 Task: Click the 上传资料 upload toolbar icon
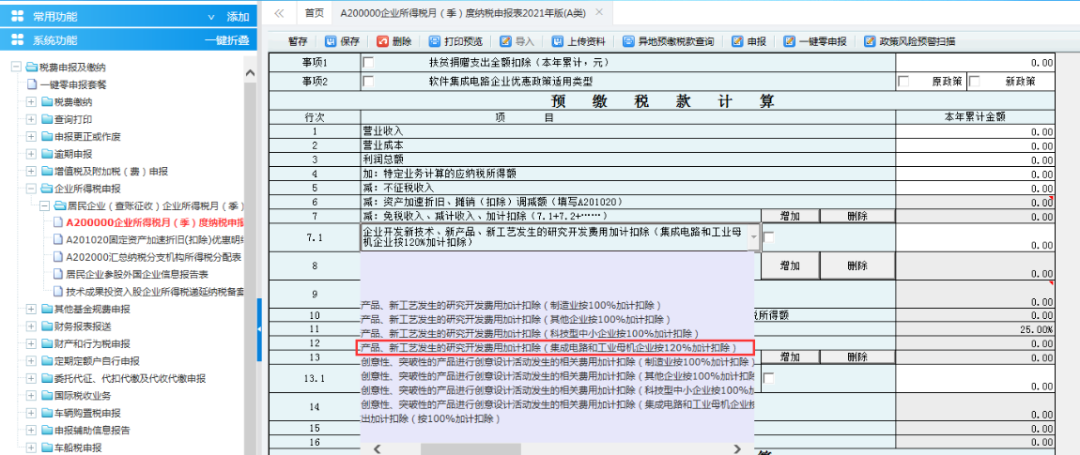pyautogui.click(x=557, y=41)
